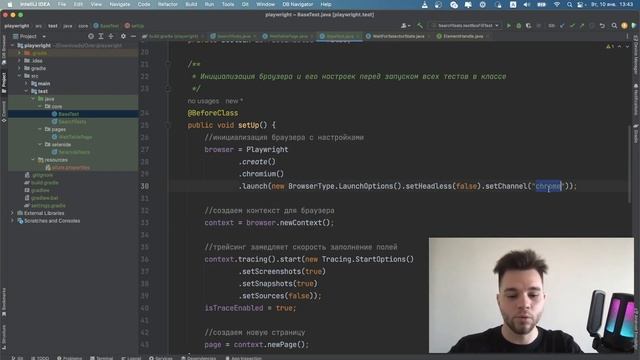Expand the .idea folder
Image resolution: width=640 pixels, height=360 pixels.
(x=19, y=60)
